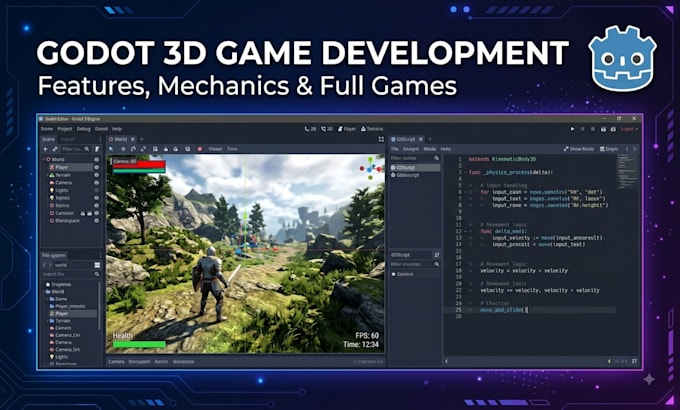
Task: Open the red renderer dropdown at top right
Action: click(x=629, y=129)
